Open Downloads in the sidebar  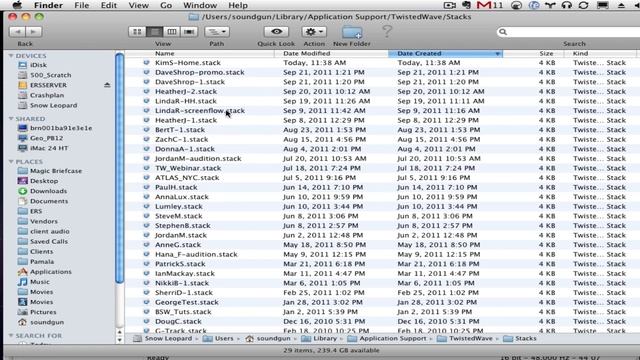click(48, 191)
